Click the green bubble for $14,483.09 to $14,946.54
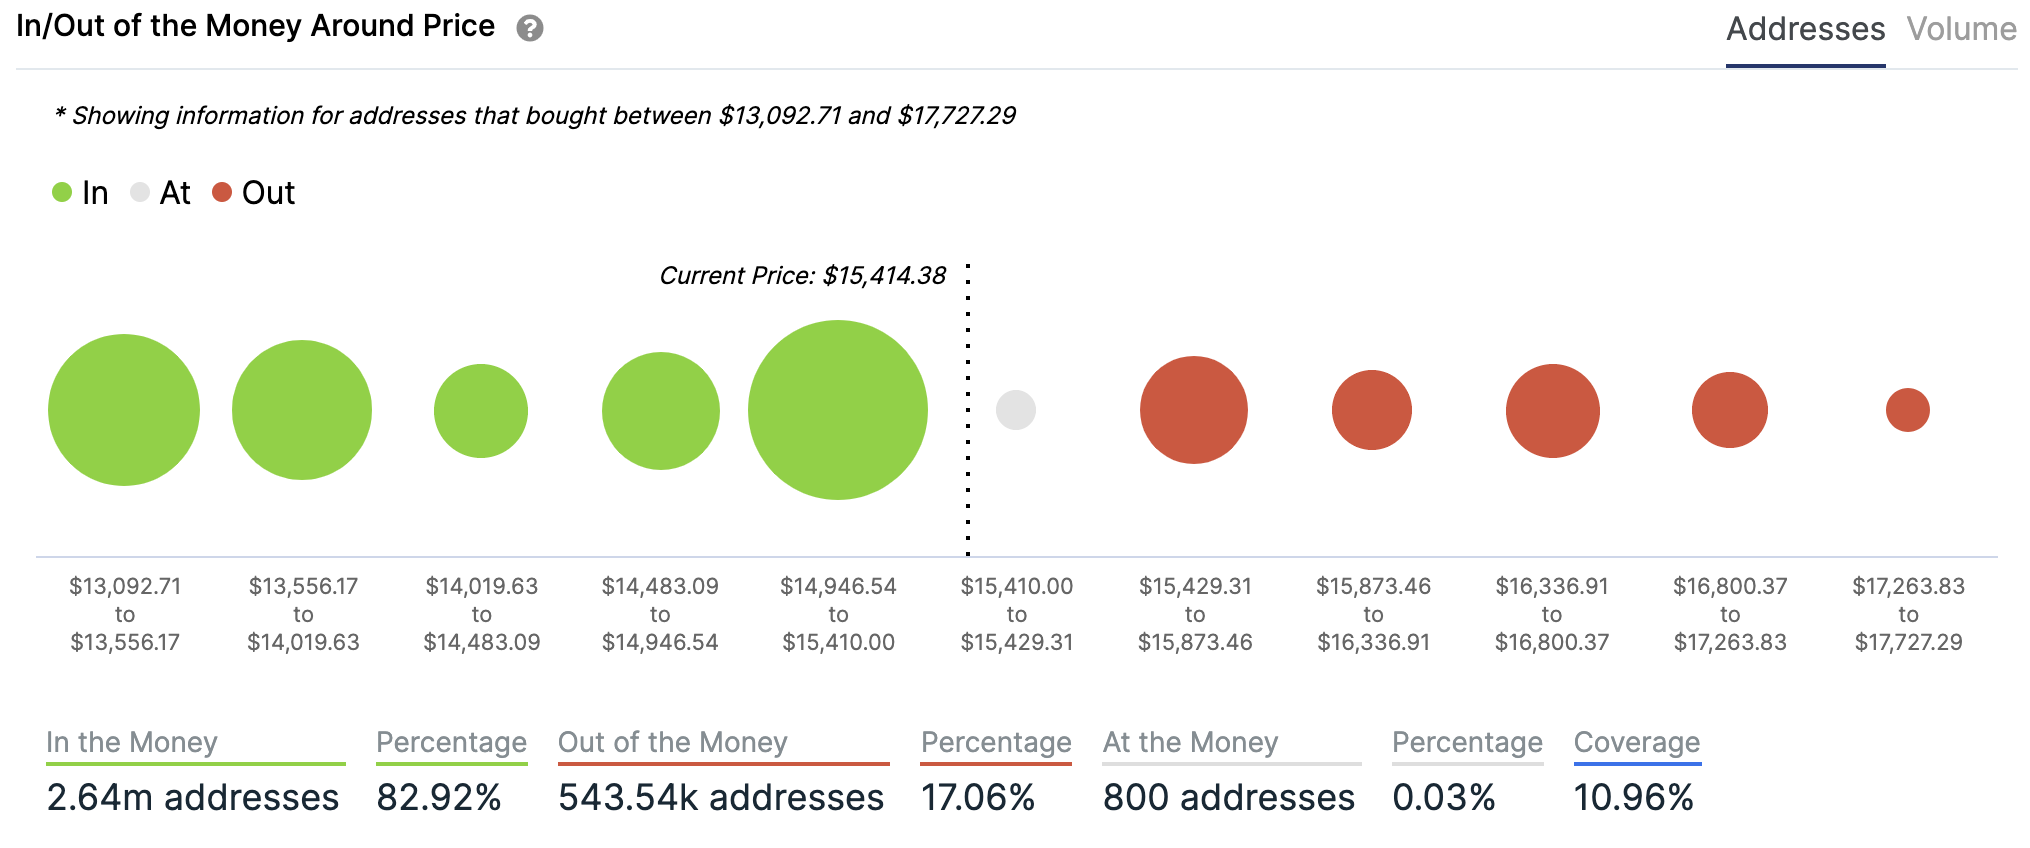The image size is (2030, 848). [x=660, y=410]
